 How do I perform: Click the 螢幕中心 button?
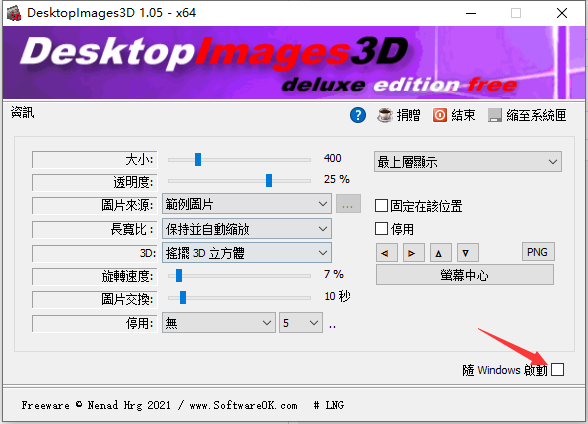465,275
